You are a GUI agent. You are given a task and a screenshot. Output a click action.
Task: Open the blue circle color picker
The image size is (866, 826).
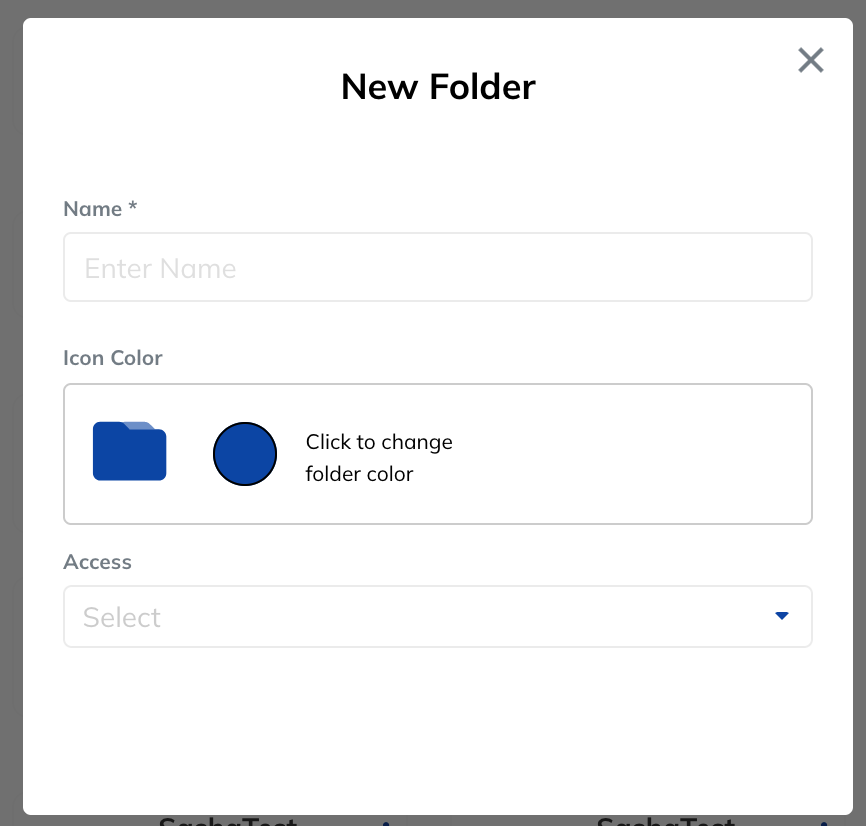click(245, 454)
